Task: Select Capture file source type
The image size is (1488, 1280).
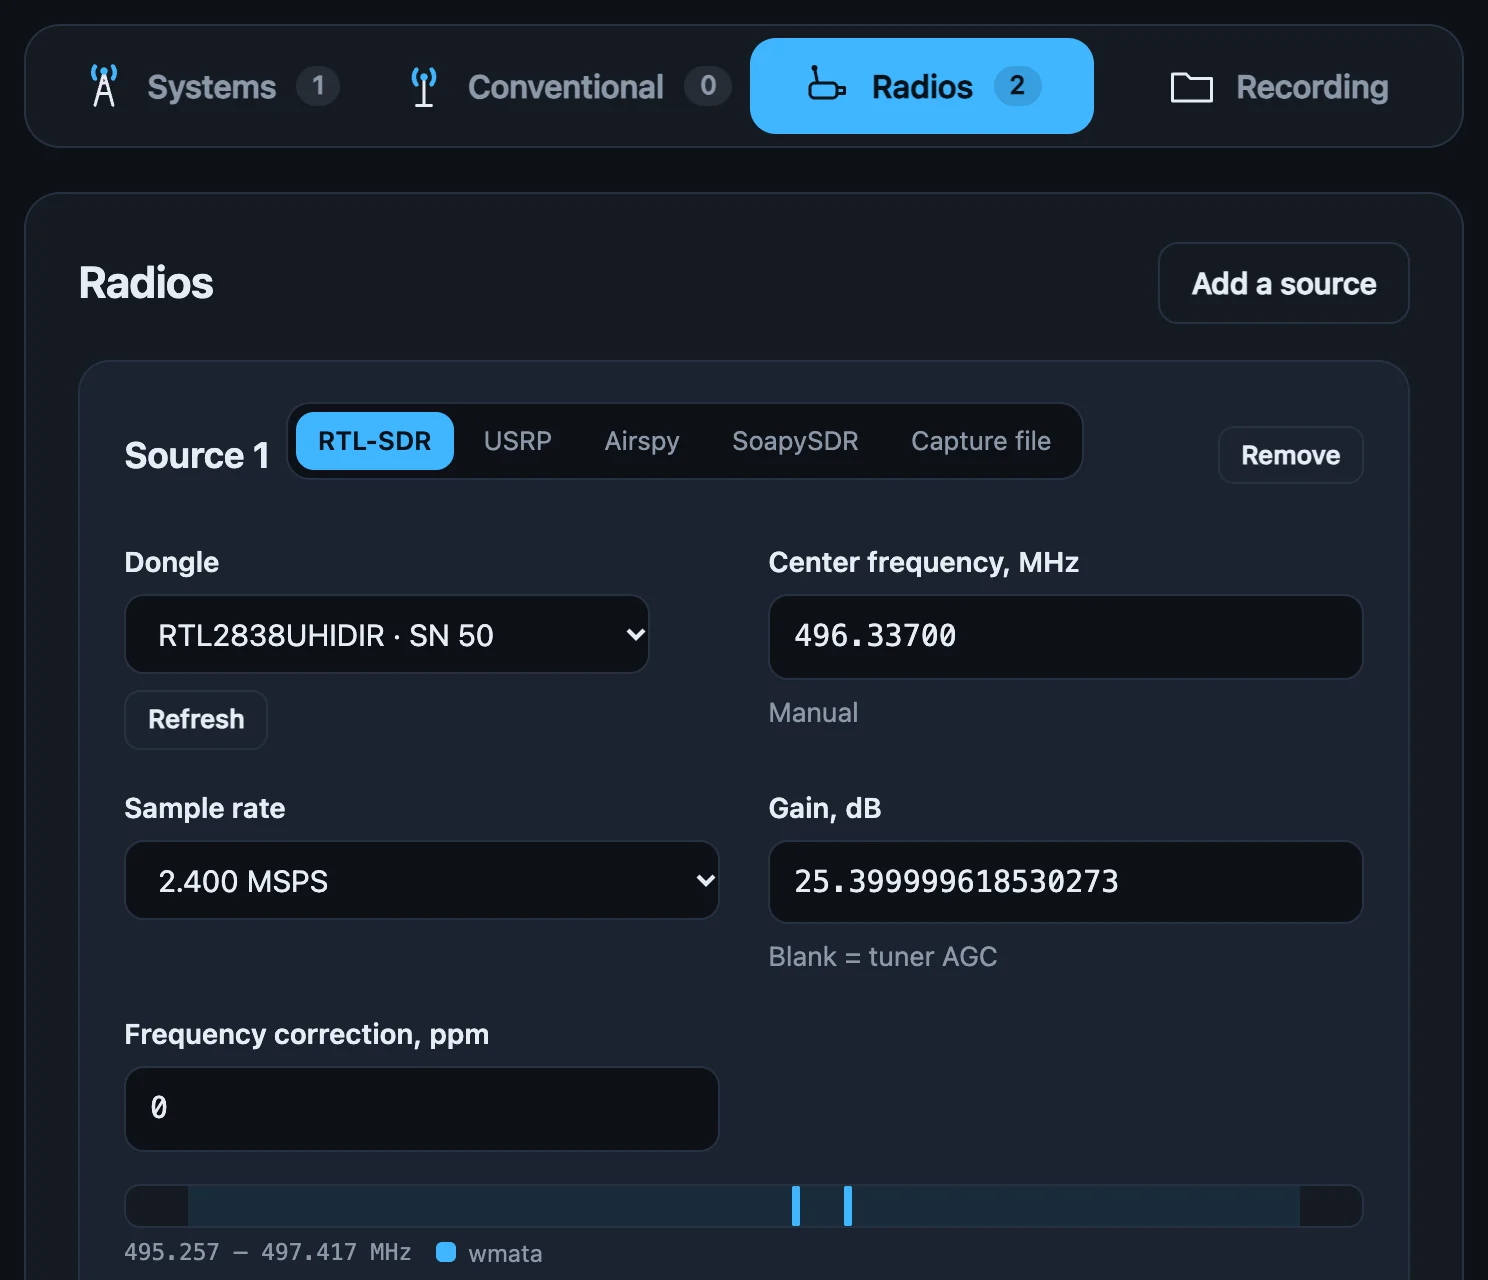Action: click(981, 441)
